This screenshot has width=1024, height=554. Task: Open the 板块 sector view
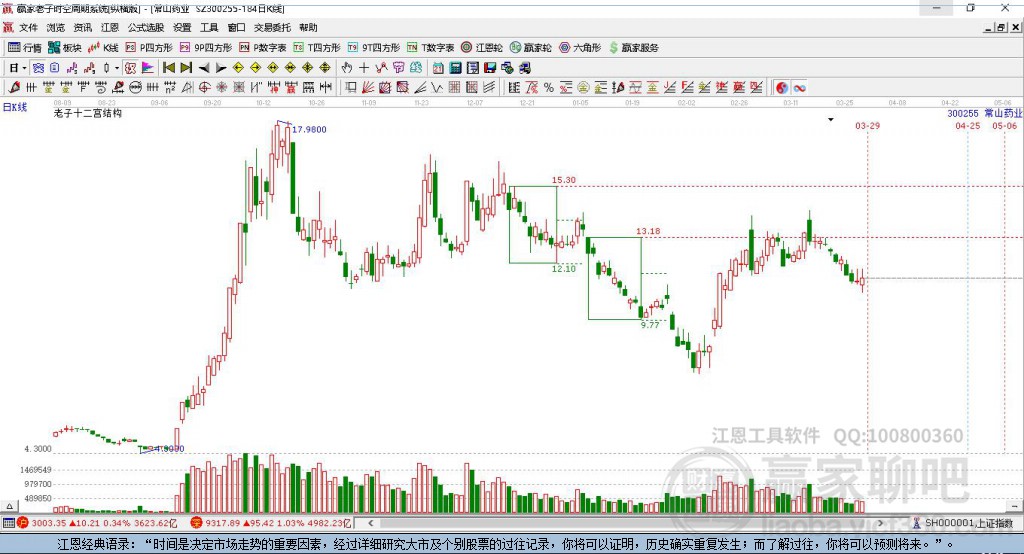tap(64, 48)
